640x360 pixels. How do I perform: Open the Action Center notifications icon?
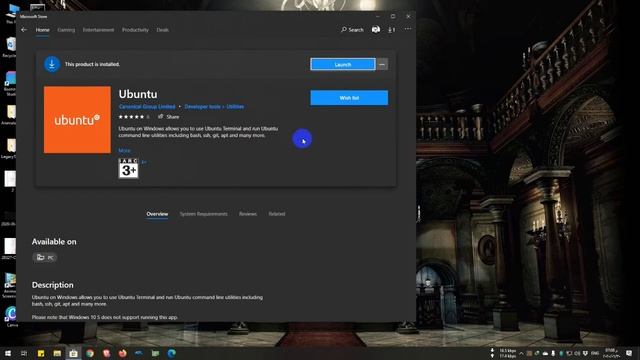coord(629,353)
